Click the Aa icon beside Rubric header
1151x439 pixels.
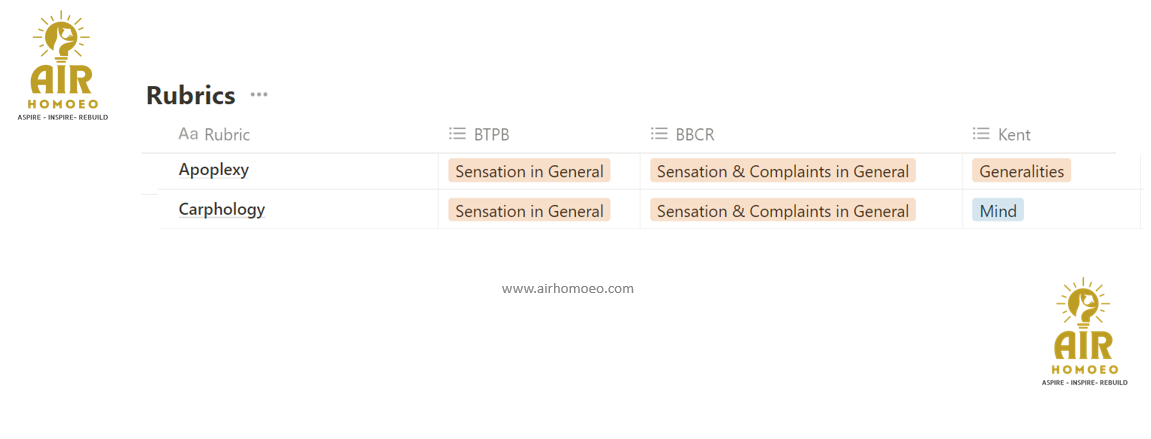pyautogui.click(x=188, y=134)
